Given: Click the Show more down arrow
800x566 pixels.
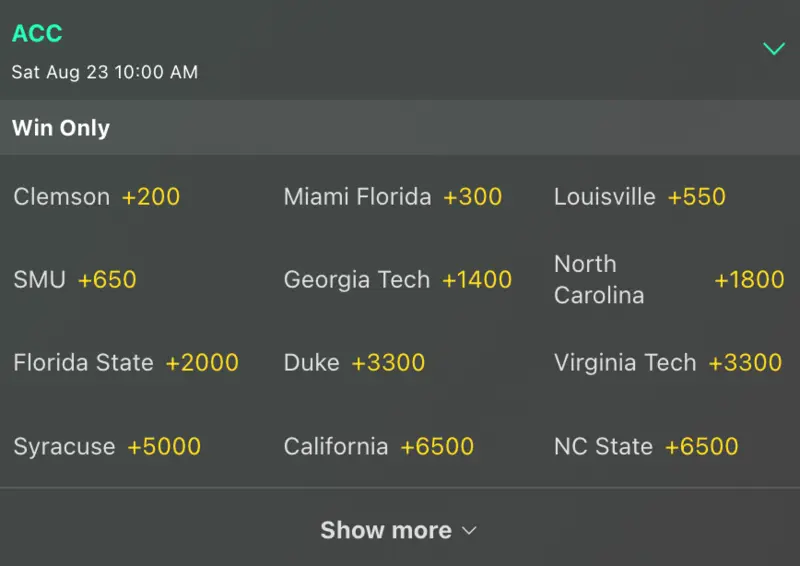Looking at the screenshot, I should click(x=469, y=531).
